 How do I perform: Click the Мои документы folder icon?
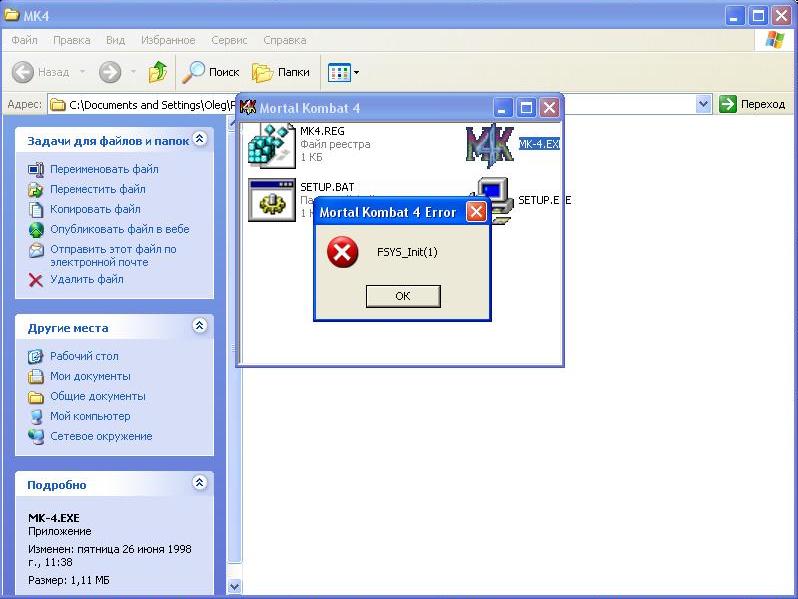36,377
